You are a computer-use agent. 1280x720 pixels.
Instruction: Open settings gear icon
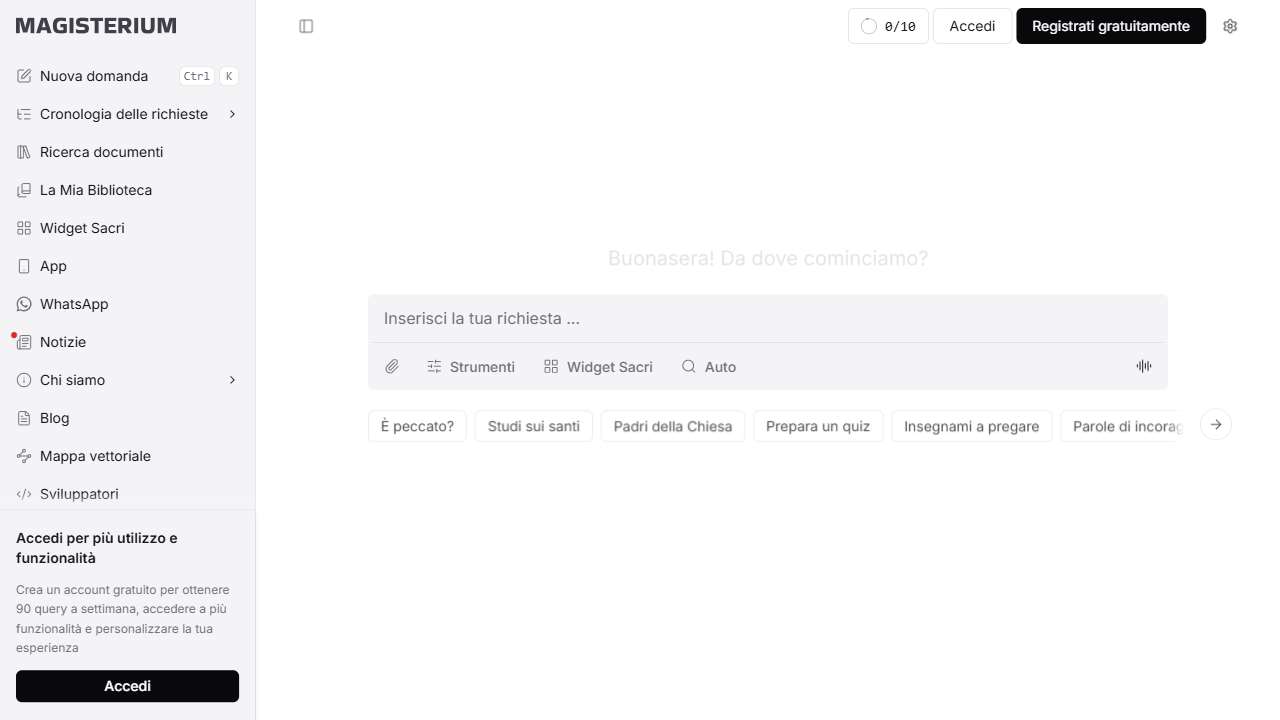tap(1230, 26)
